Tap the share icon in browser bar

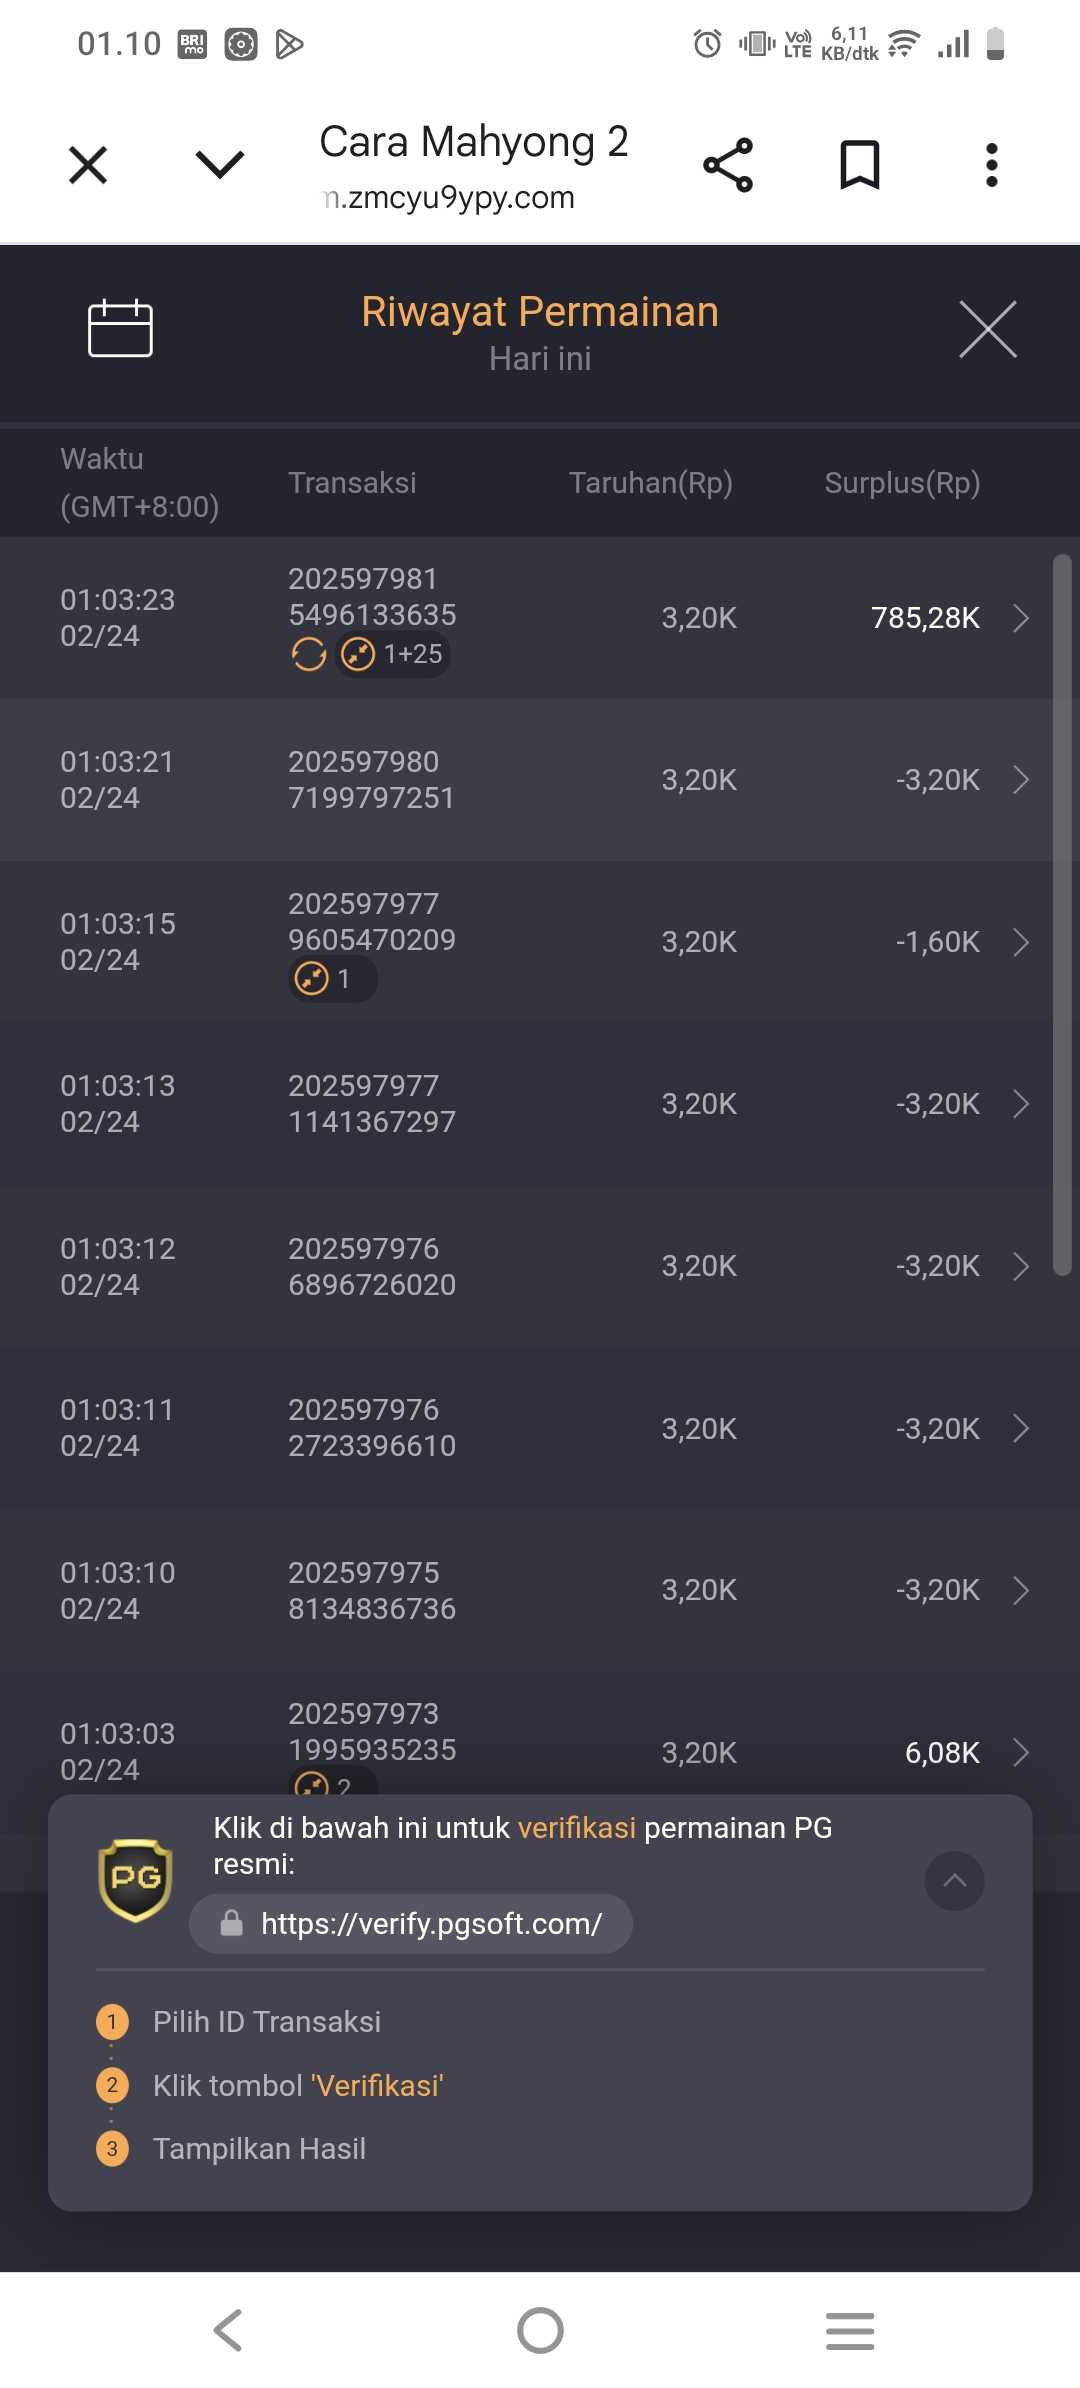728,165
